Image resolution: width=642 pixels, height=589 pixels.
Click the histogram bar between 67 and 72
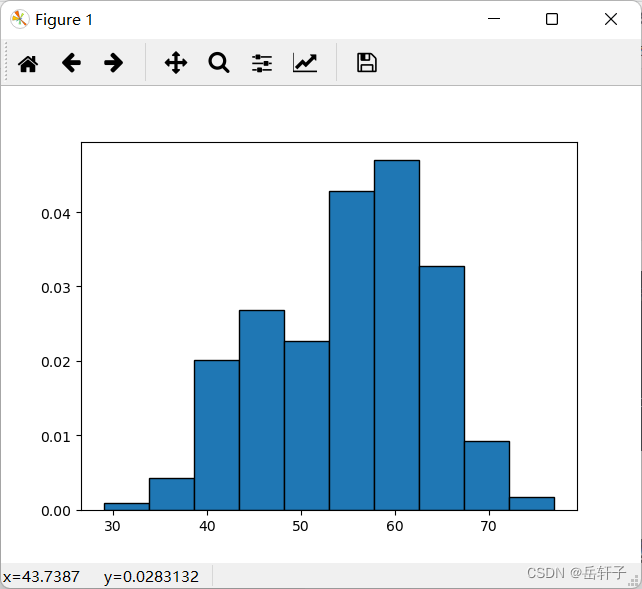(487, 476)
